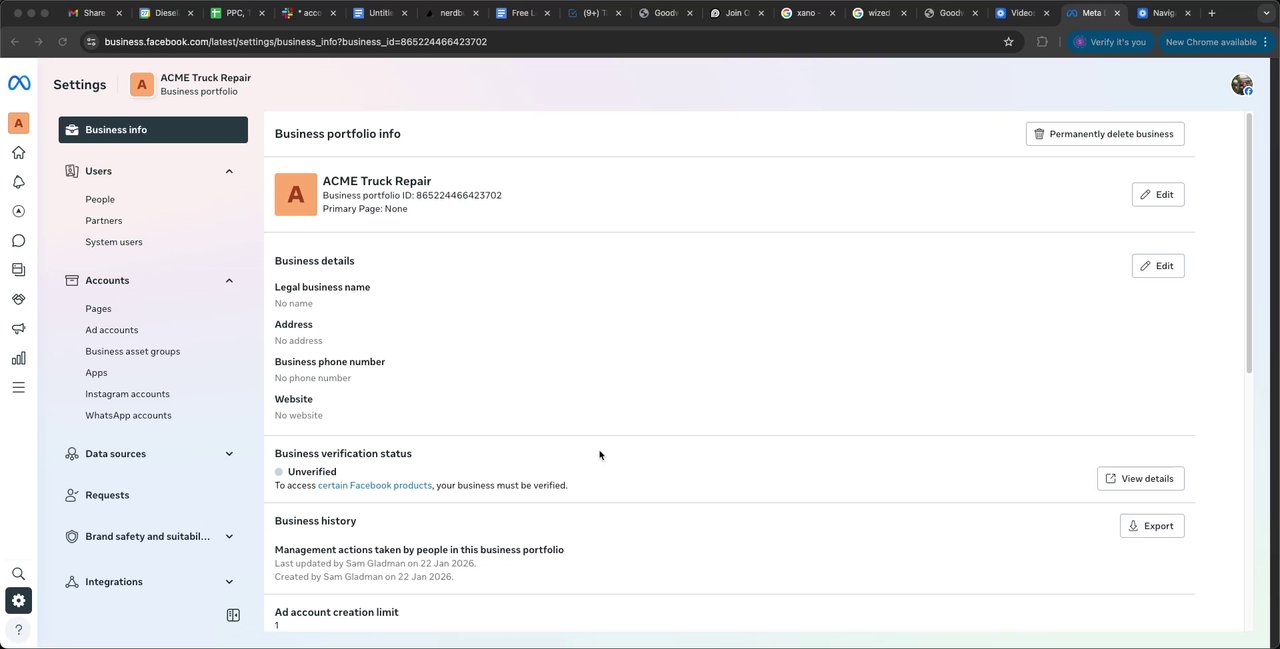The height and width of the screenshot is (649, 1280).
Task: Click the ACME Truck Repair header avatar
Action: click(x=142, y=85)
